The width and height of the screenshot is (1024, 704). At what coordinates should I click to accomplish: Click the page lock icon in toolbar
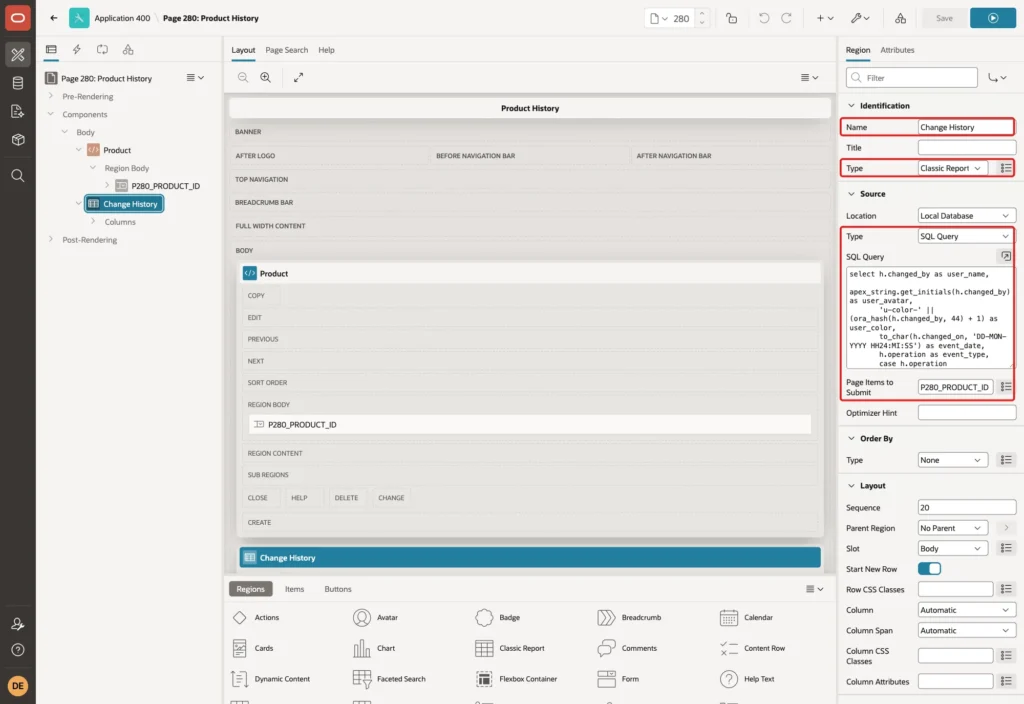pos(731,18)
